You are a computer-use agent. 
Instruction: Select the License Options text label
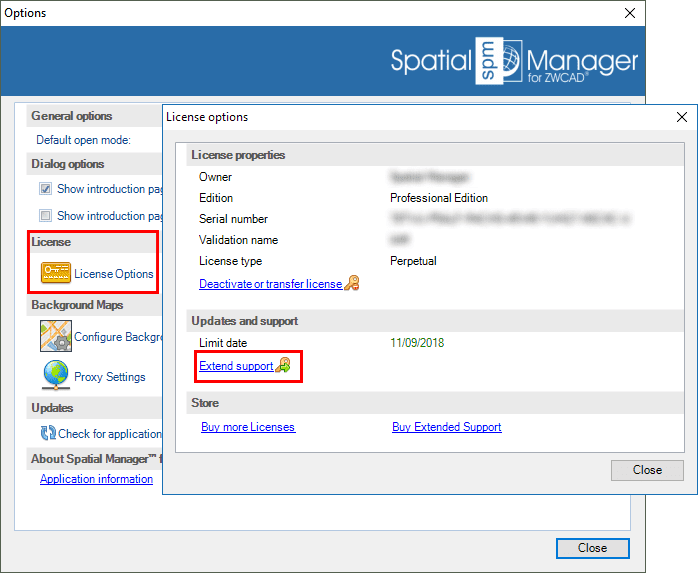tap(113, 274)
